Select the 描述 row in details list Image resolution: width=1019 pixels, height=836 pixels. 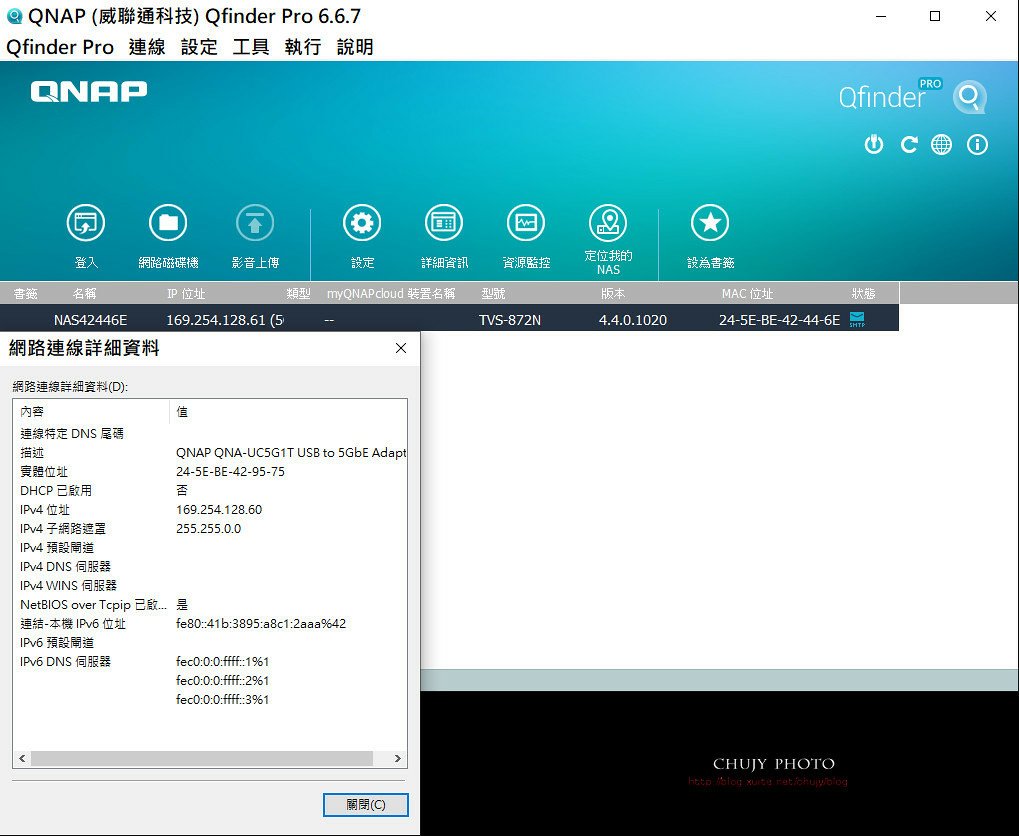pos(210,452)
